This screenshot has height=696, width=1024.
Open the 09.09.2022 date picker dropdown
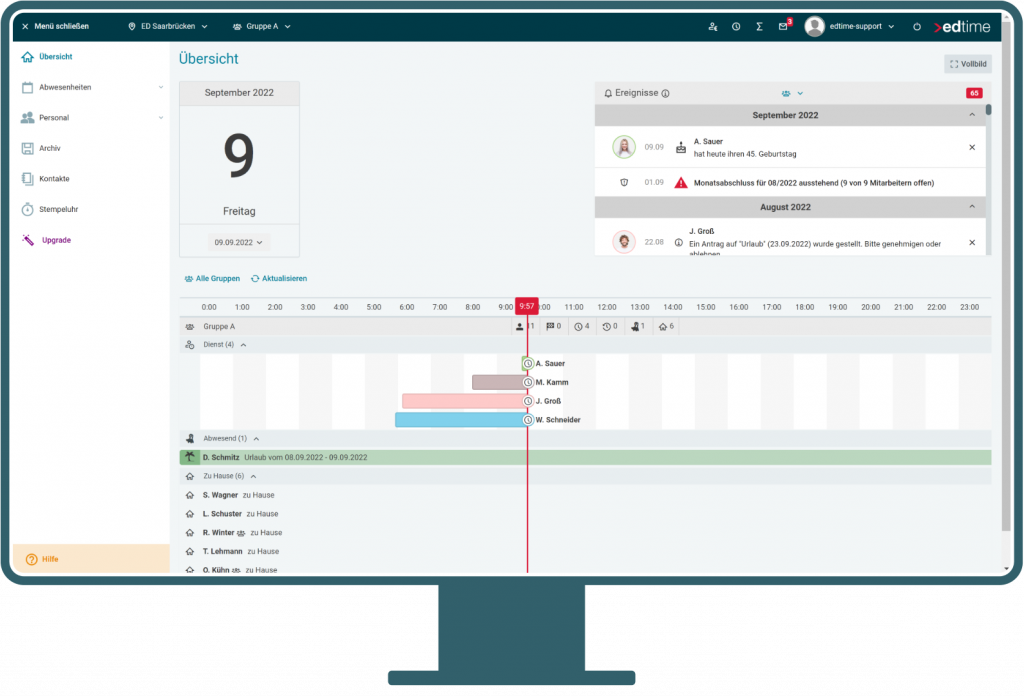pos(239,242)
